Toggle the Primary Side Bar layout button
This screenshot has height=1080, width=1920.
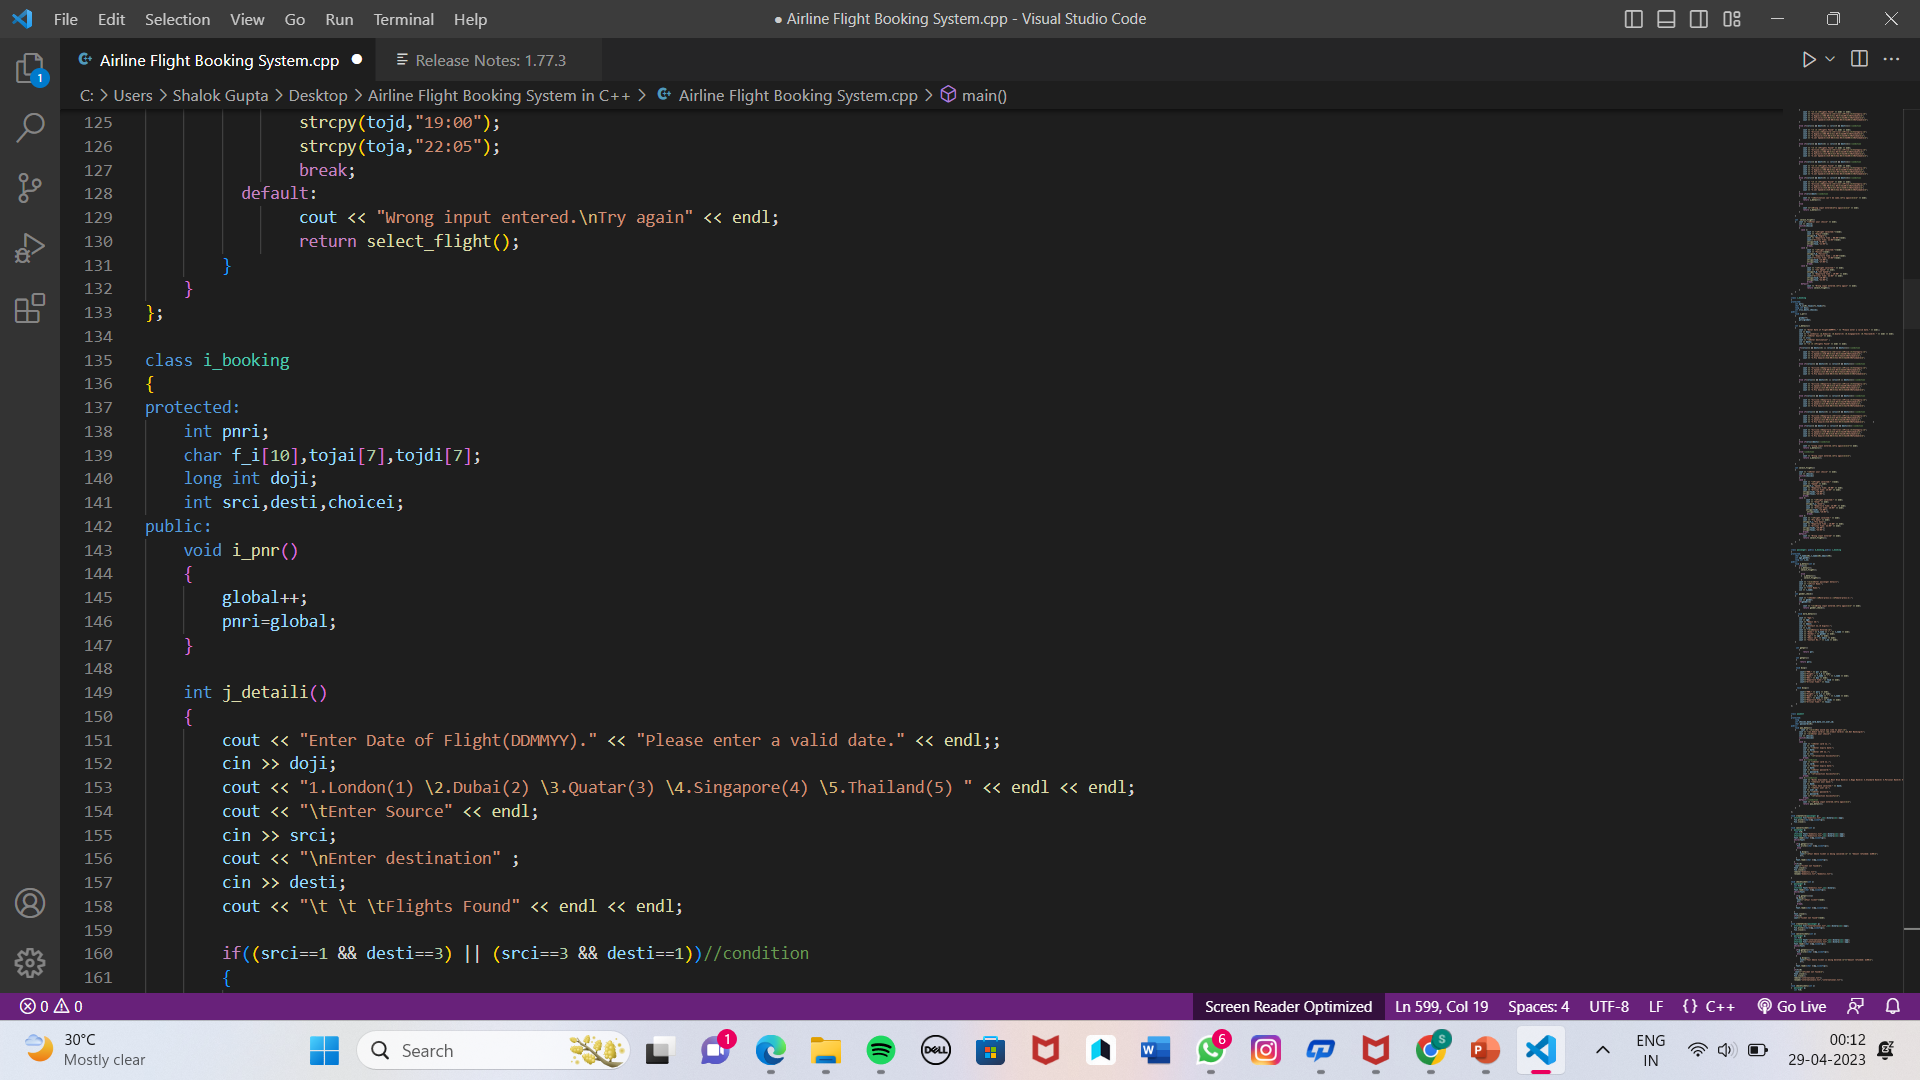coord(1633,19)
